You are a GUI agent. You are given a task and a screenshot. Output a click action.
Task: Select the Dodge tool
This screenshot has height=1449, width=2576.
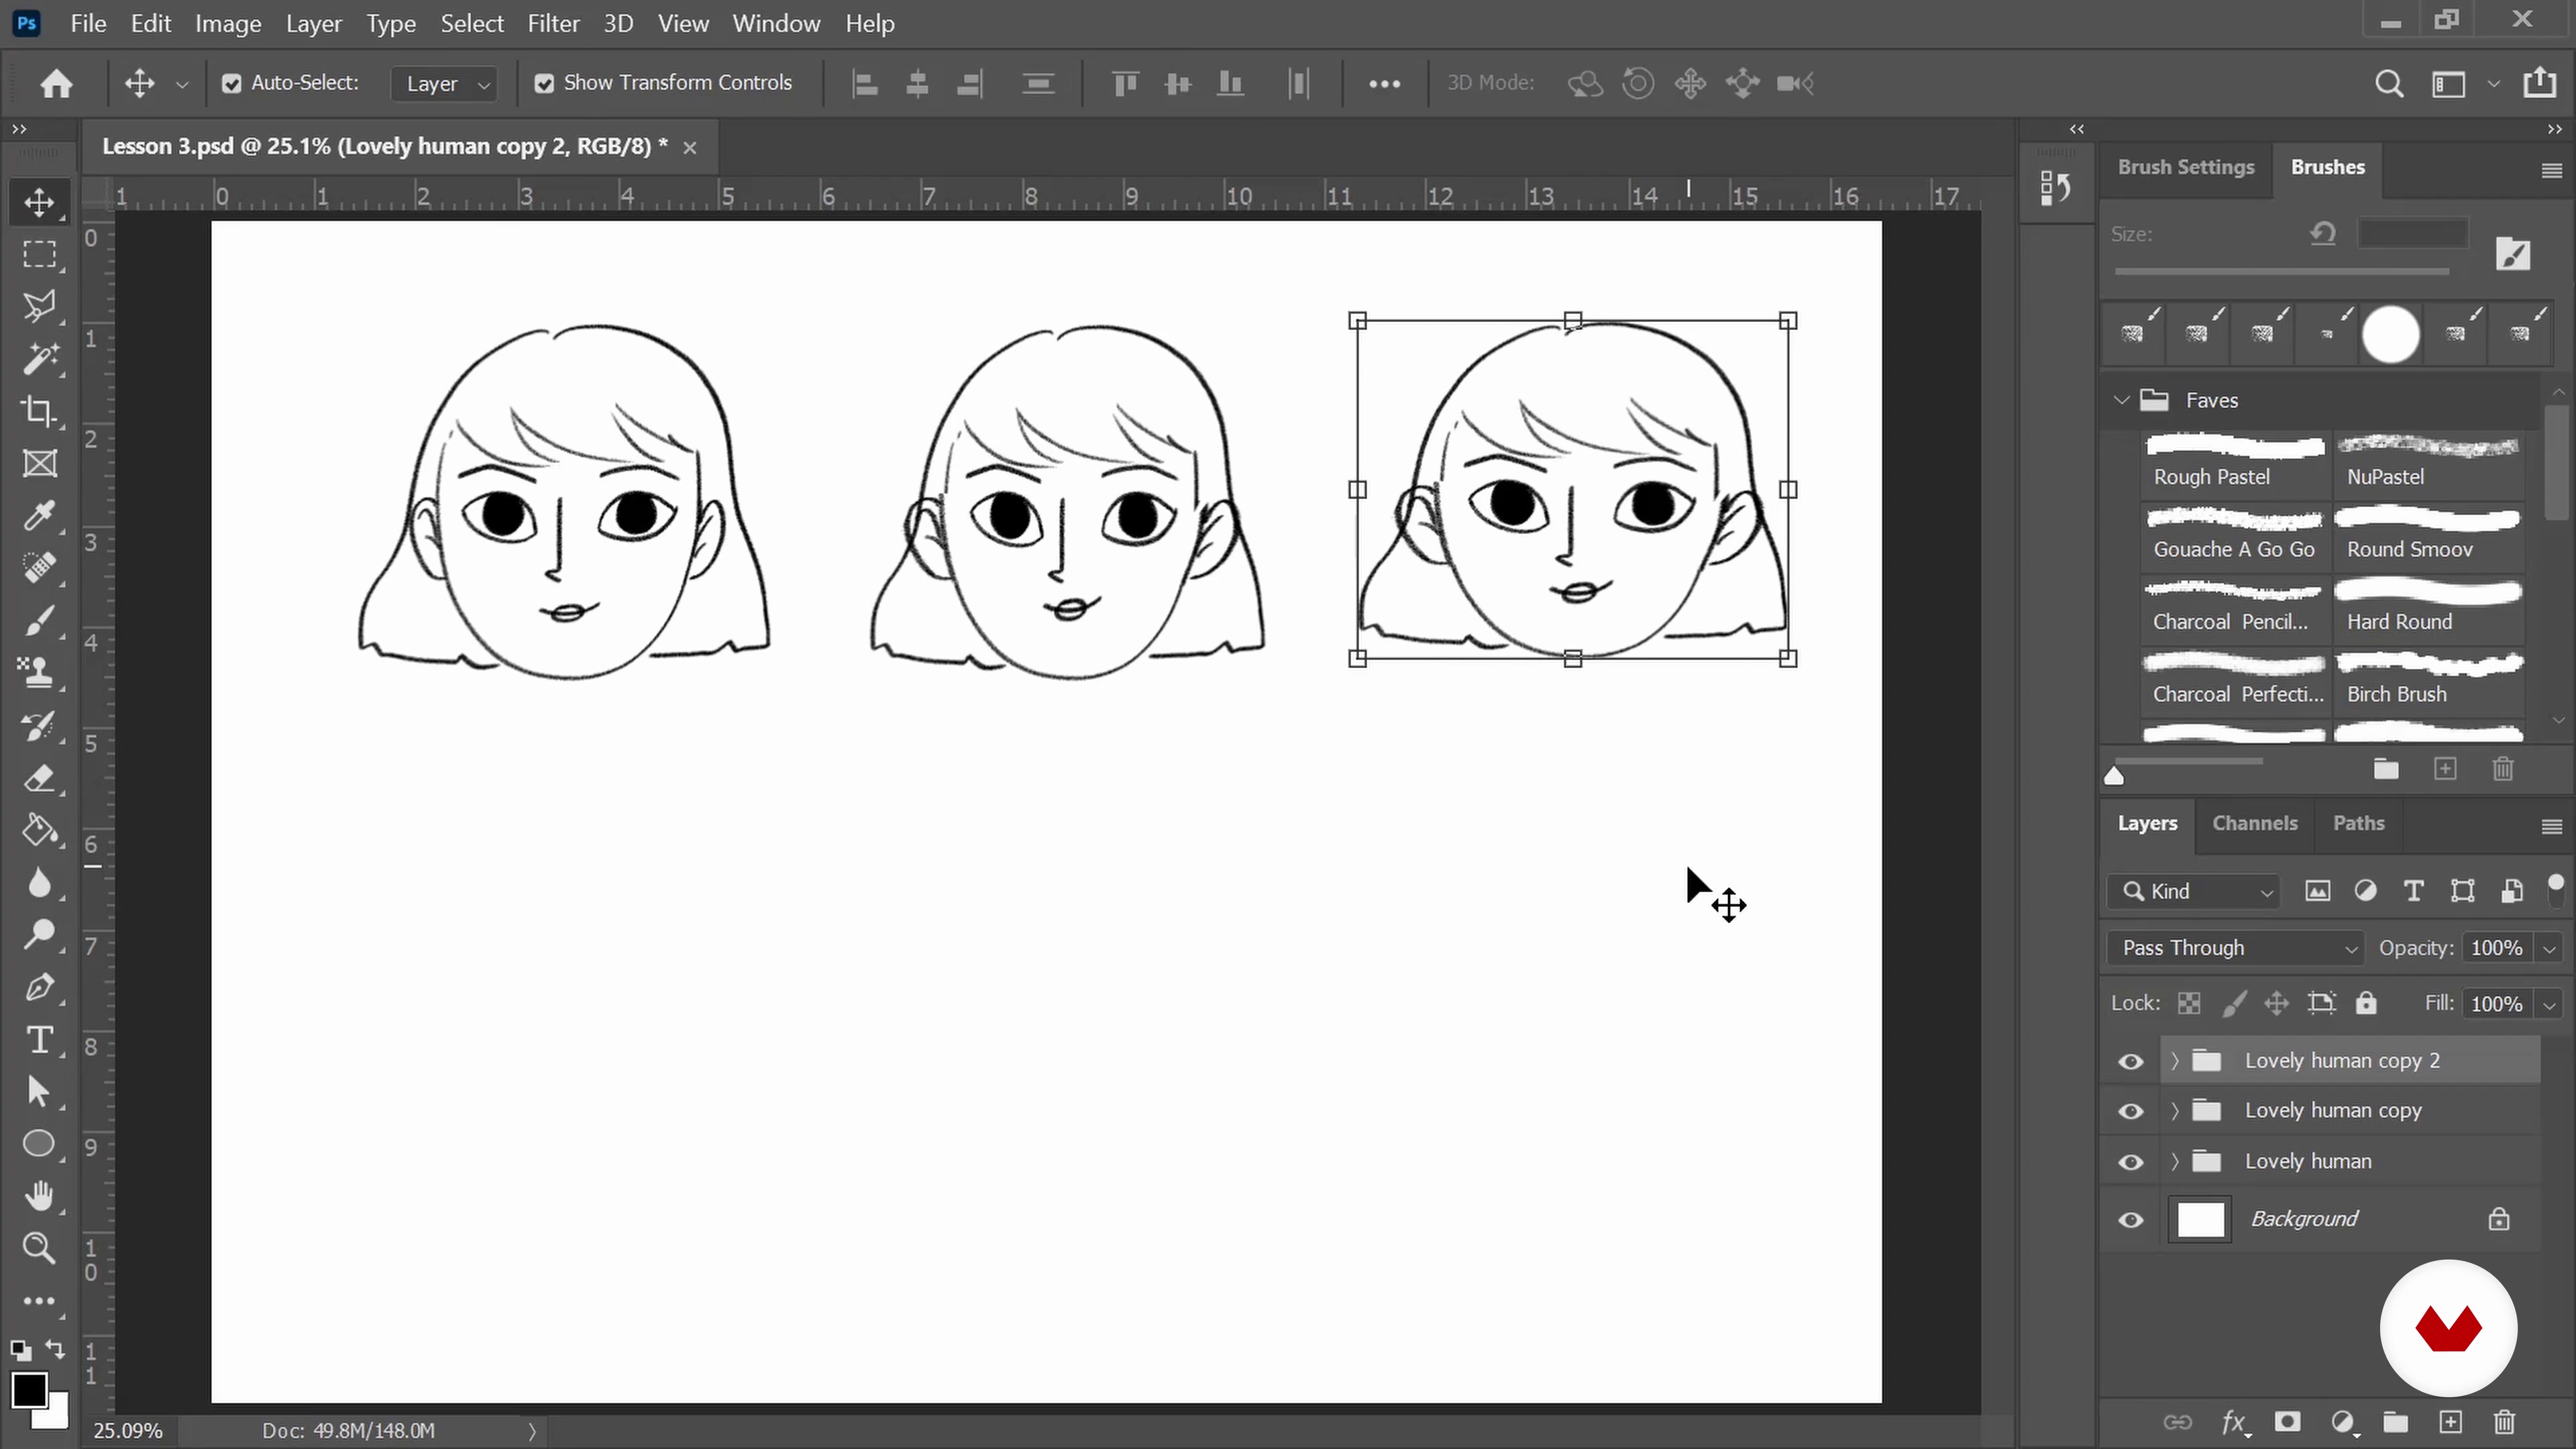pyautogui.click(x=40, y=935)
